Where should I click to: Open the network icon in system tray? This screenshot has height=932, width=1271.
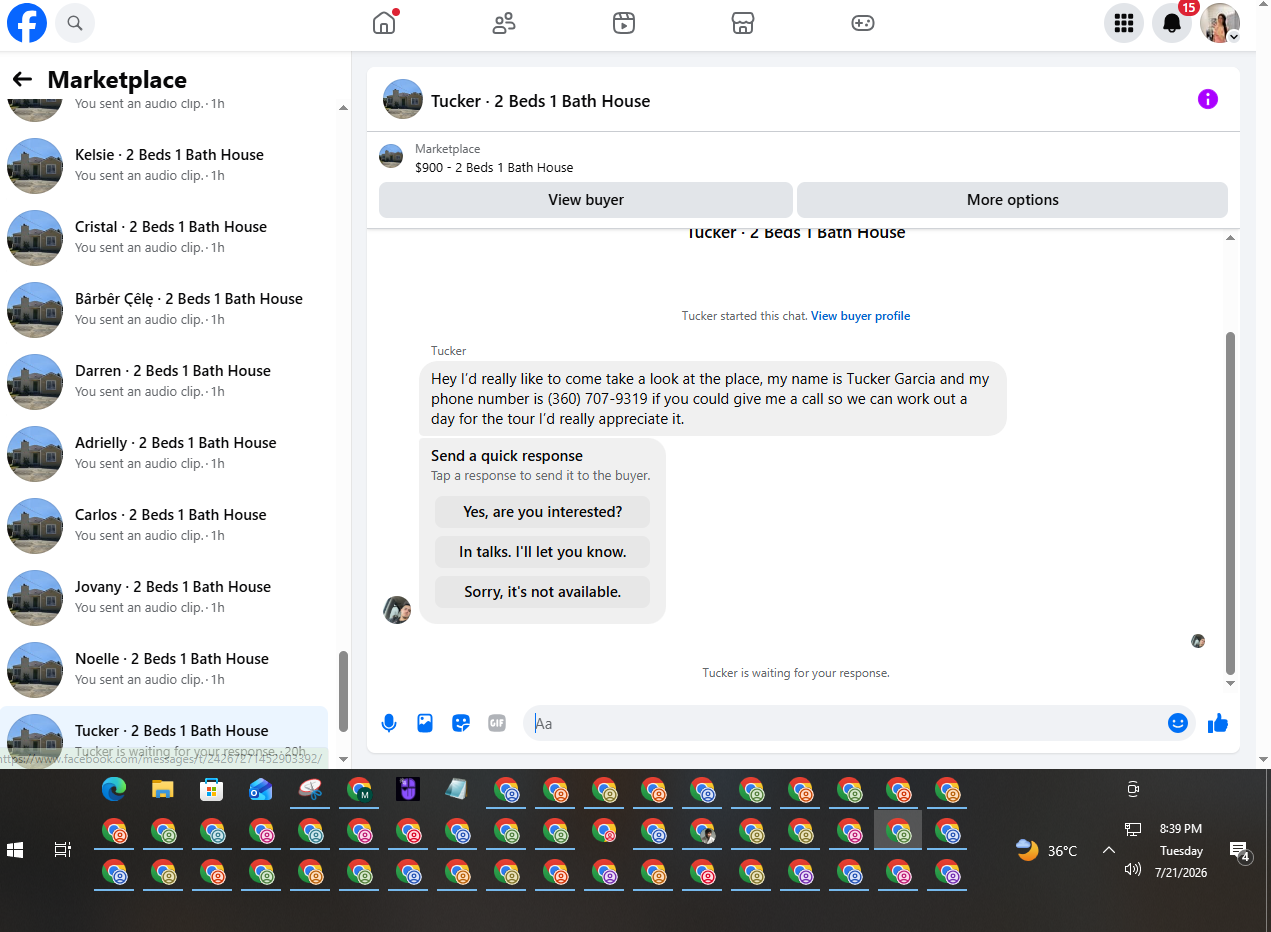[1133, 829]
